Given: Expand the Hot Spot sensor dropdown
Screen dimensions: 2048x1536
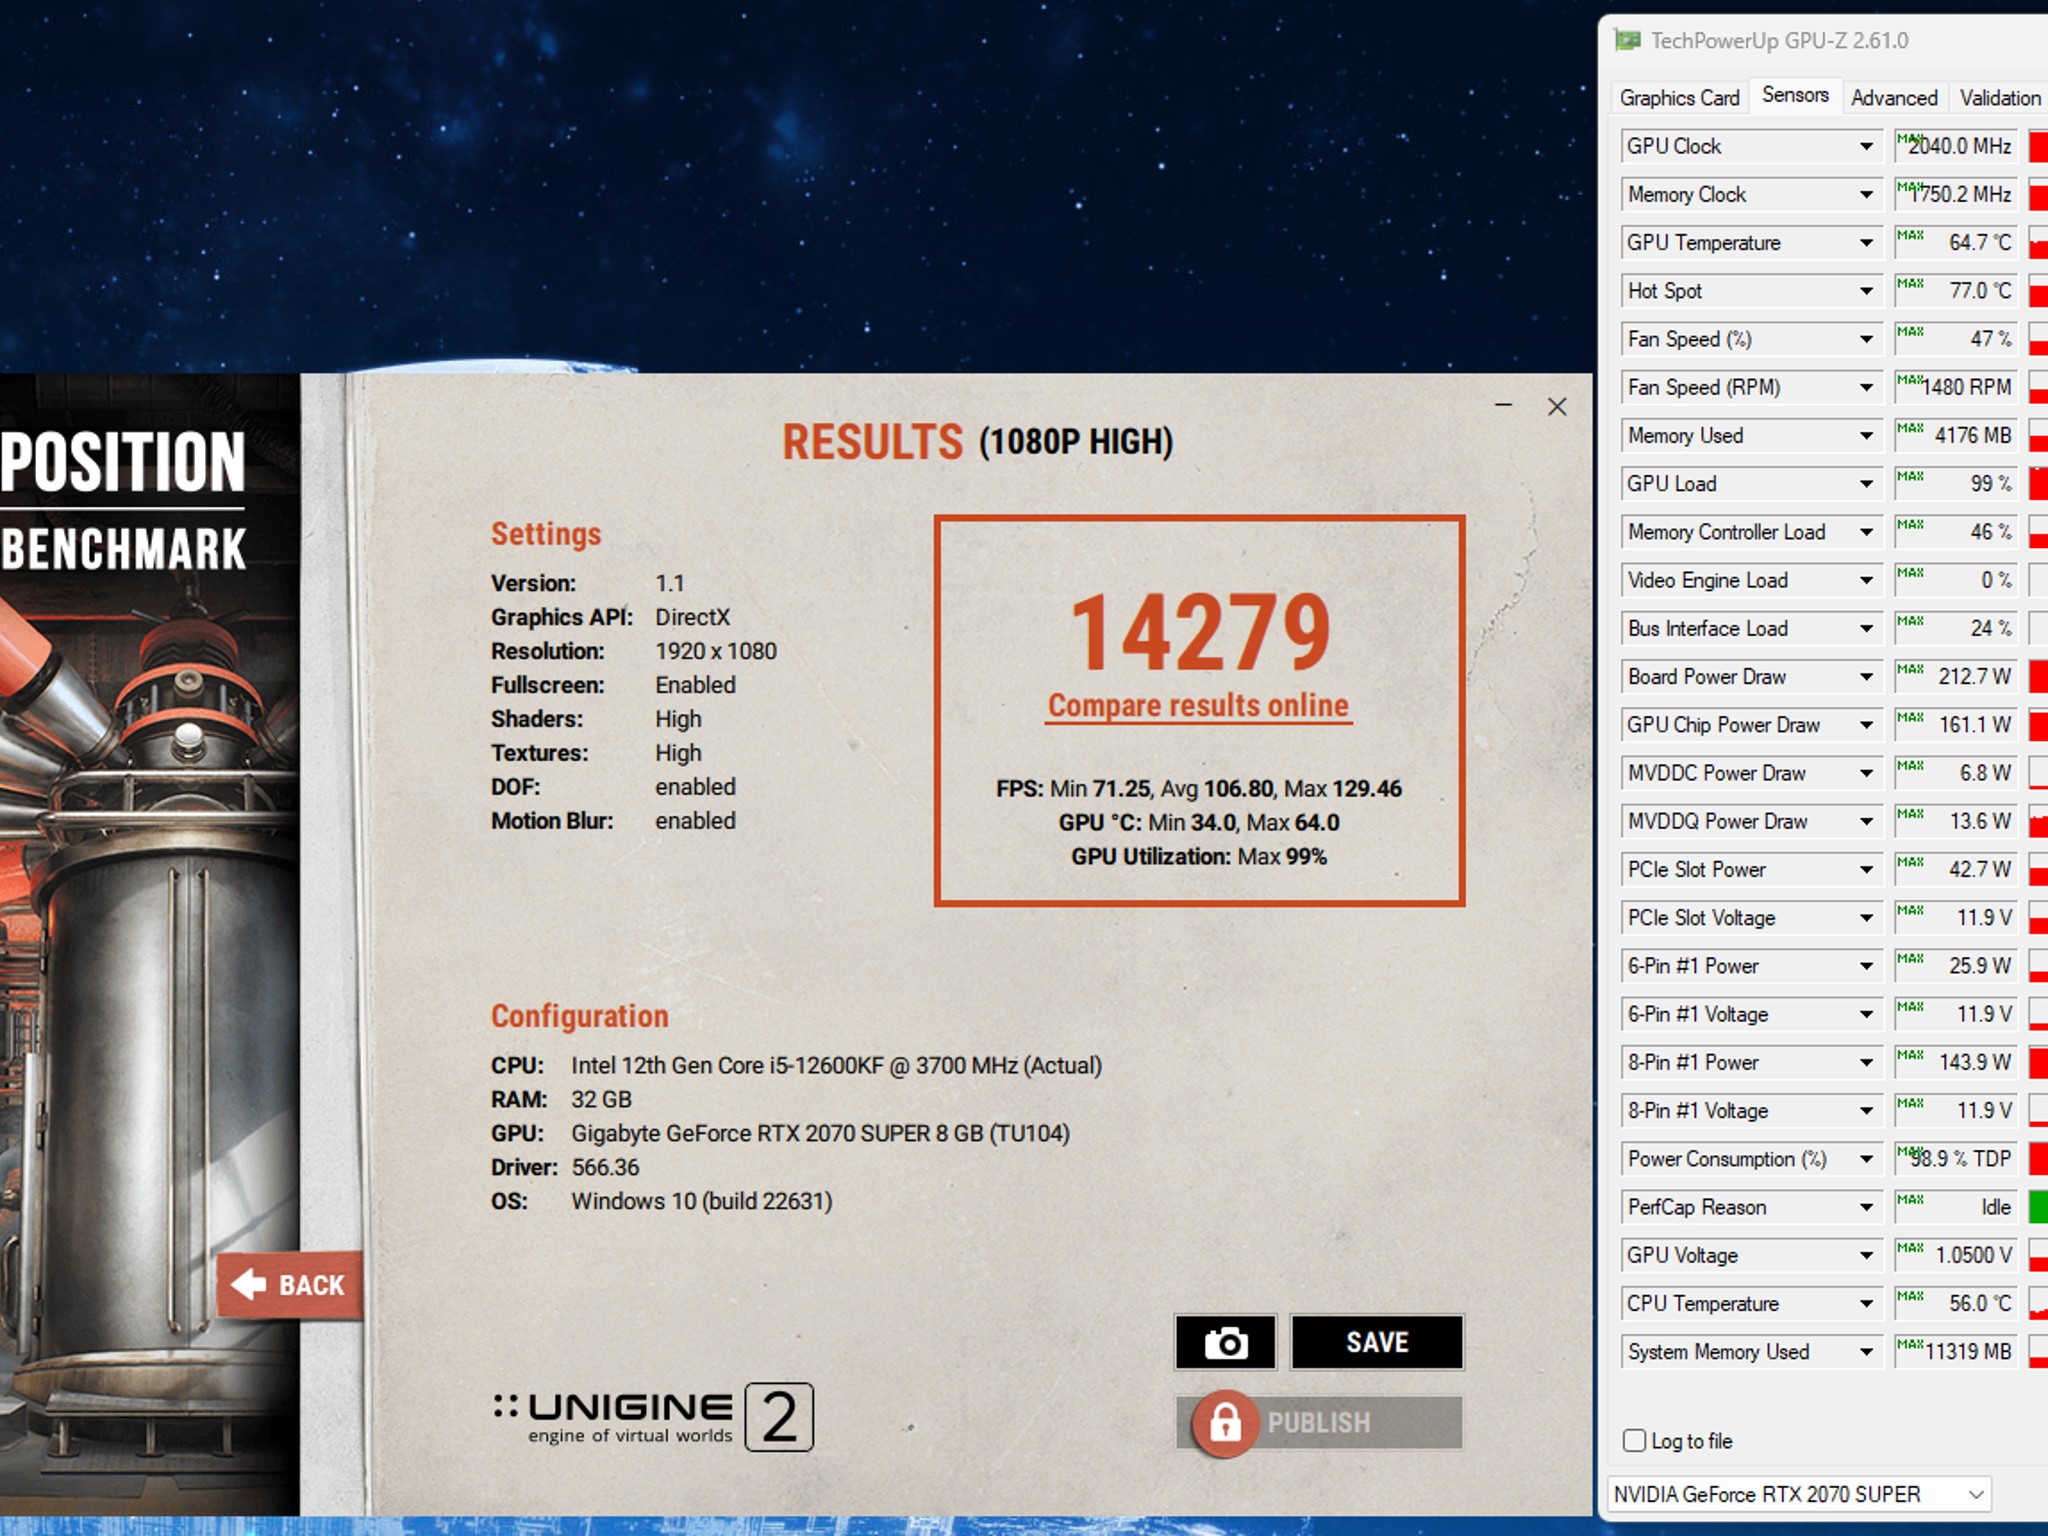Looking at the screenshot, I should (x=1866, y=291).
